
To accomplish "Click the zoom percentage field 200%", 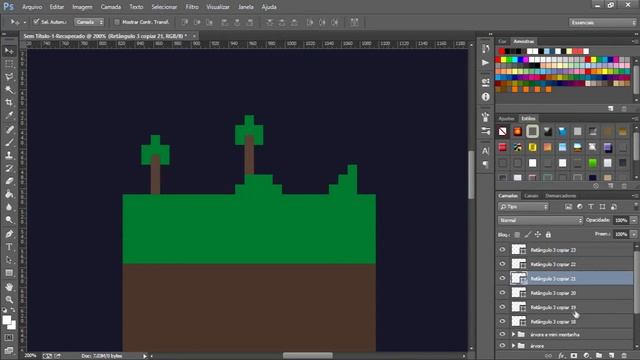I will (x=30, y=356).
